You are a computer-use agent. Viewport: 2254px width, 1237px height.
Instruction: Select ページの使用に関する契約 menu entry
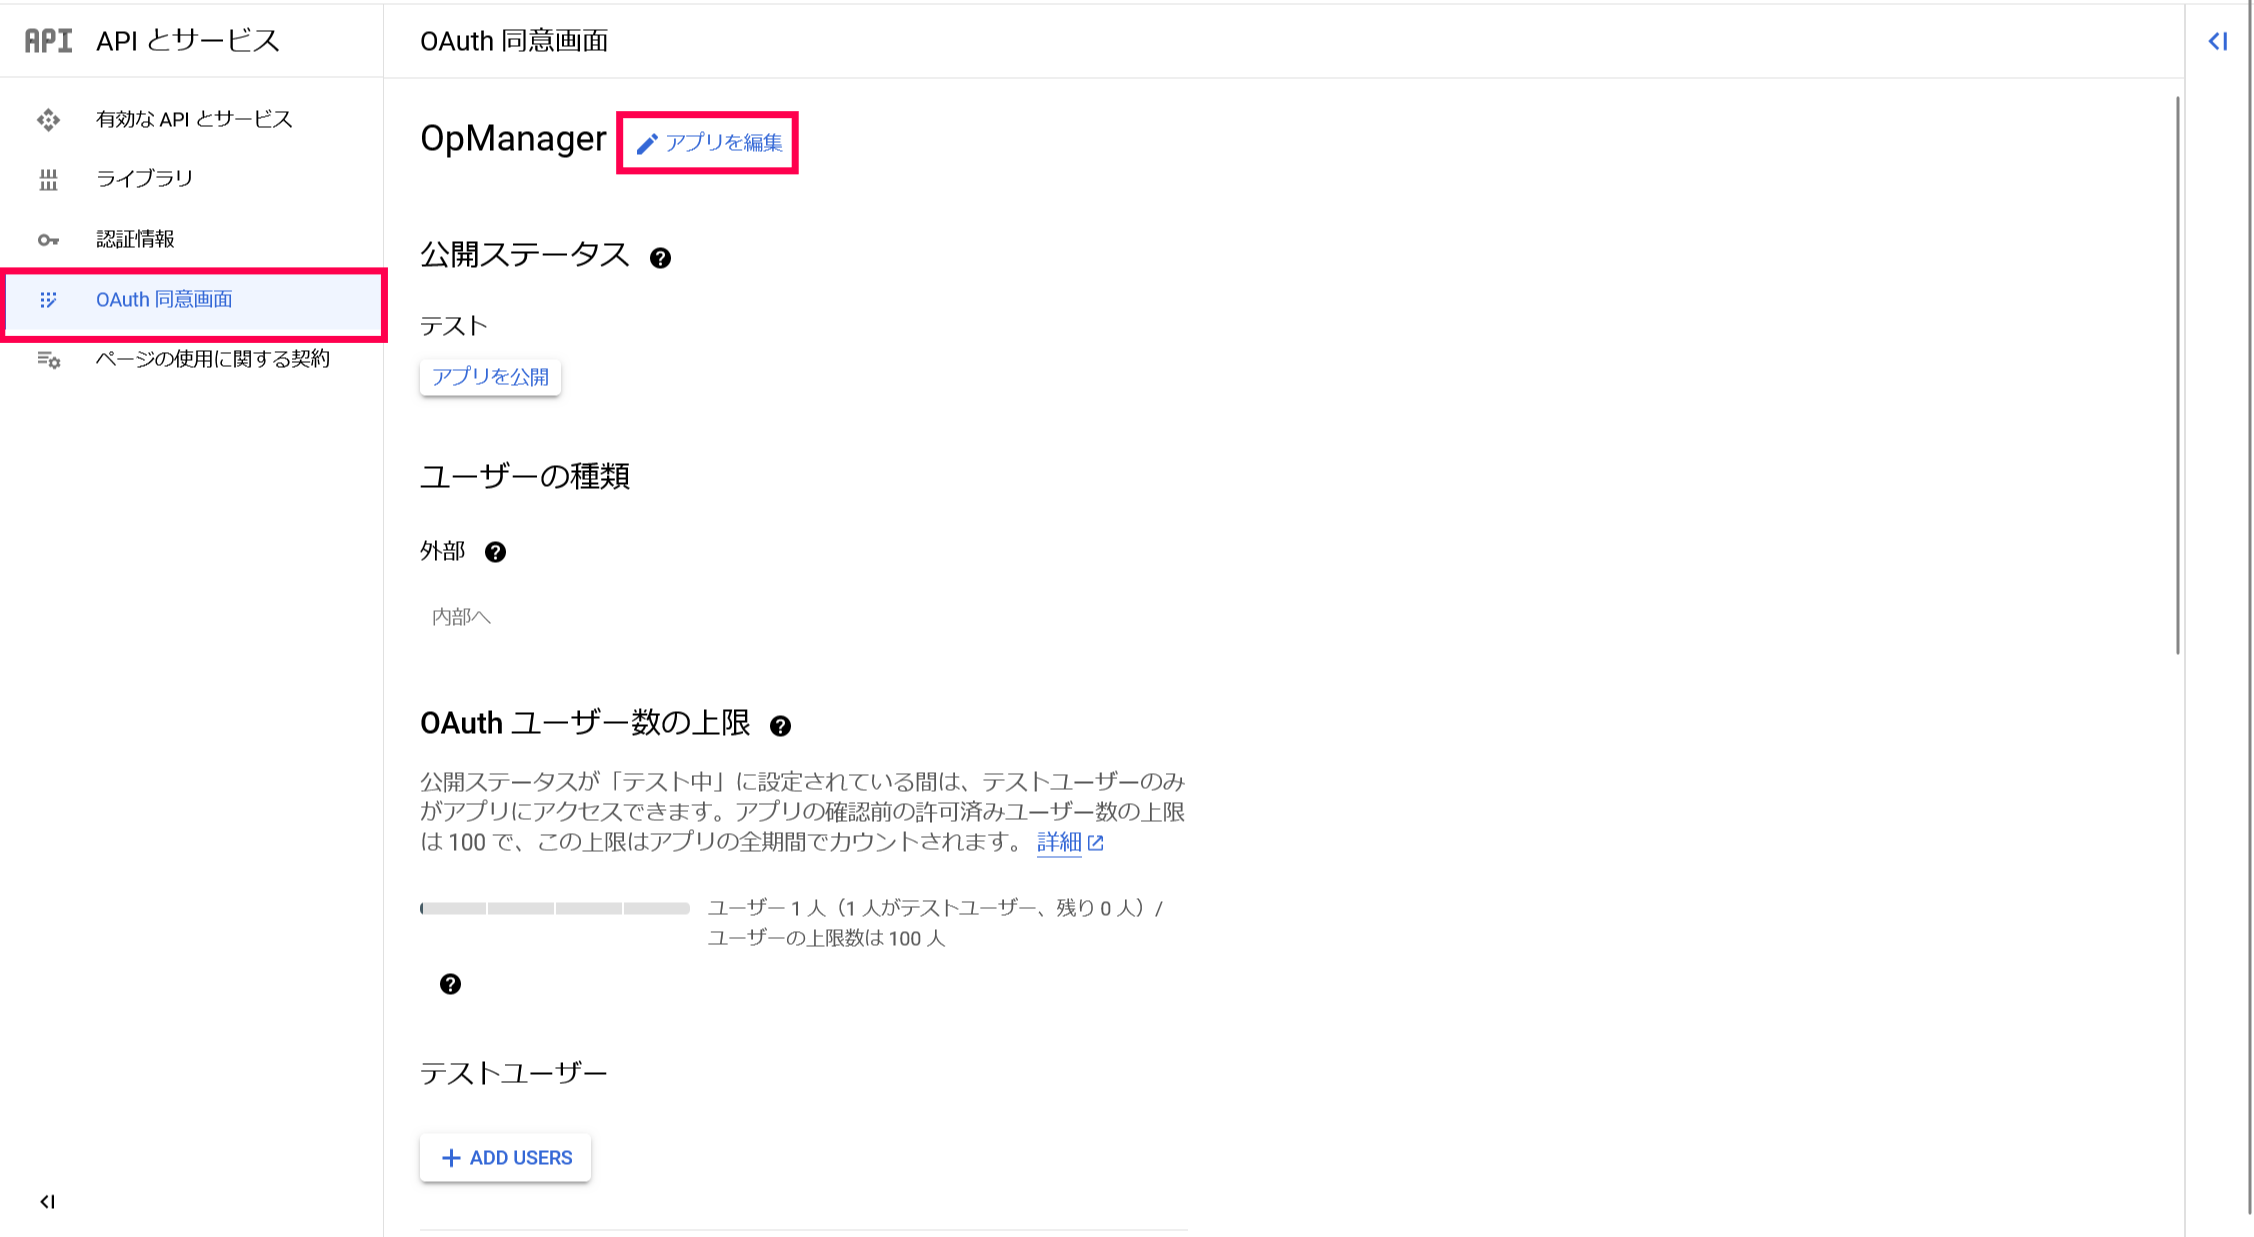pyautogui.click(x=213, y=360)
